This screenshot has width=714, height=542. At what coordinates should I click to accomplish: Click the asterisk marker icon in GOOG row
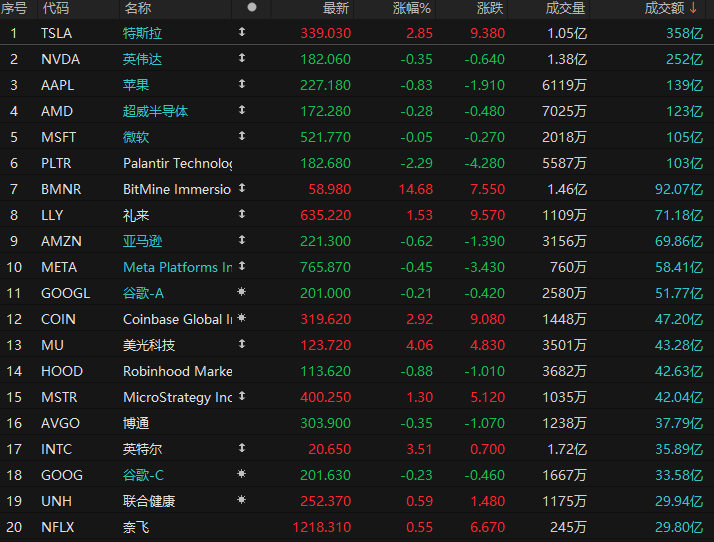pyautogui.click(x=242, y=474)
